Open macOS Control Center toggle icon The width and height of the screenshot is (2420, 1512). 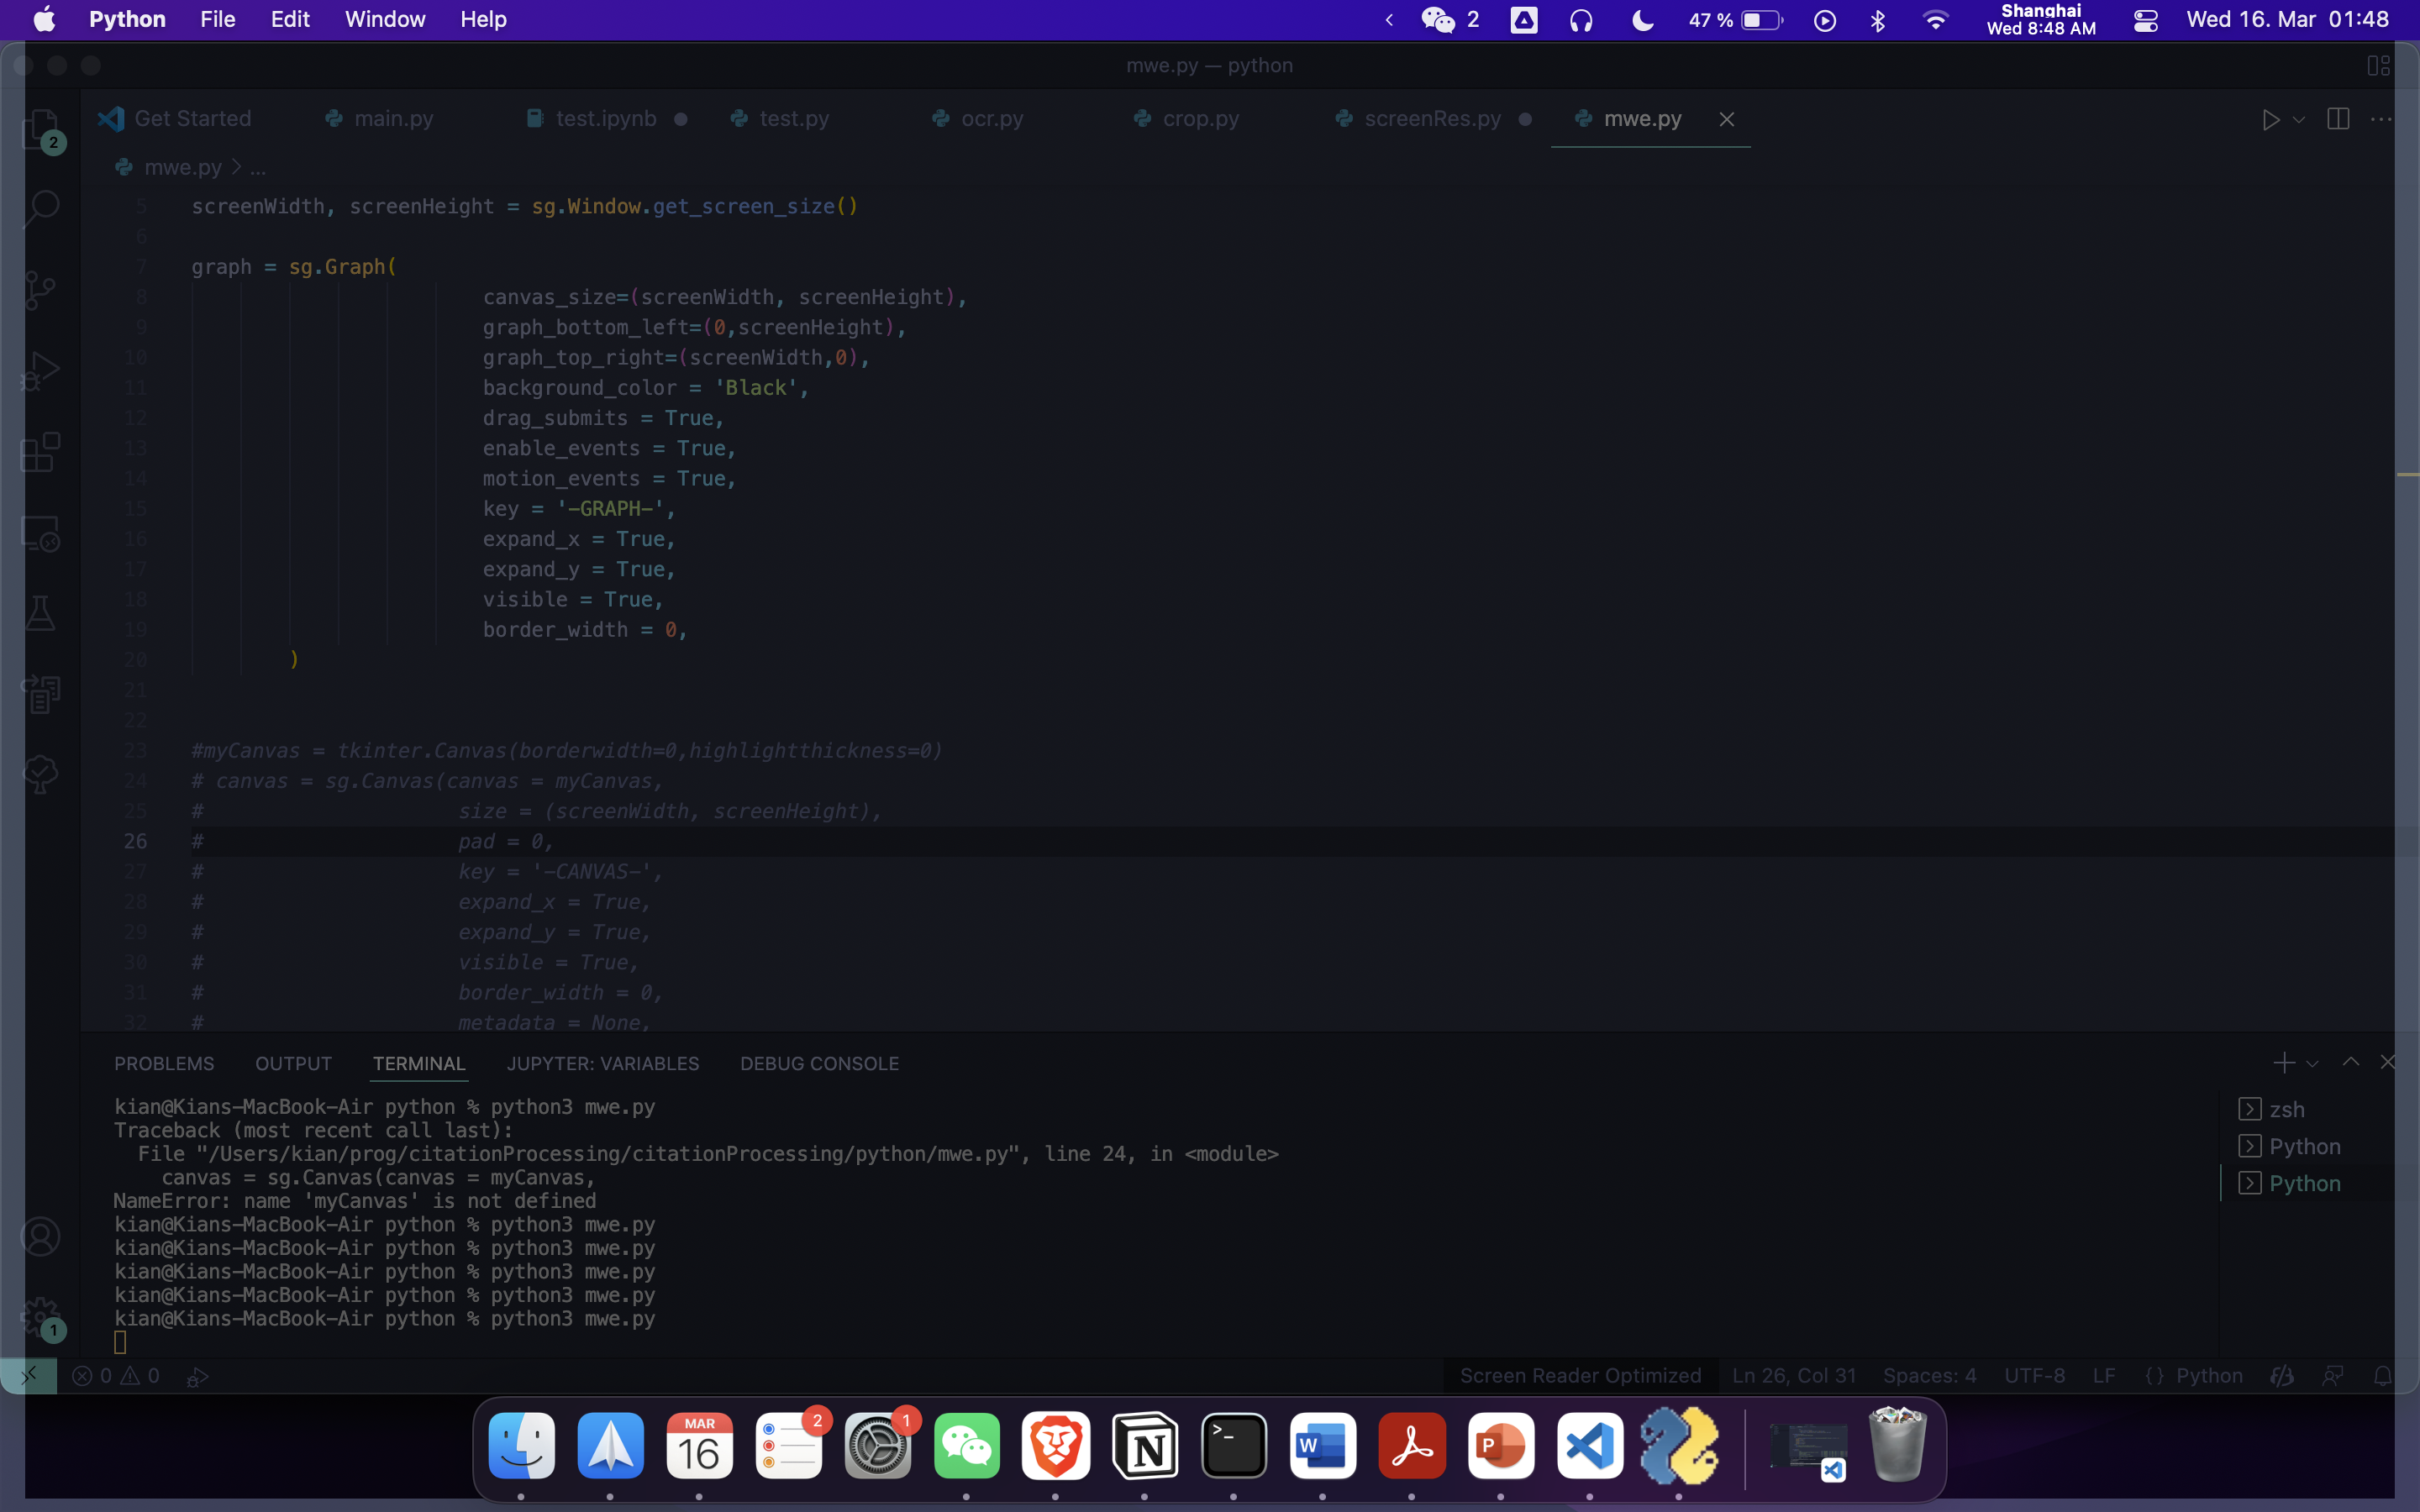point(2145,20)
